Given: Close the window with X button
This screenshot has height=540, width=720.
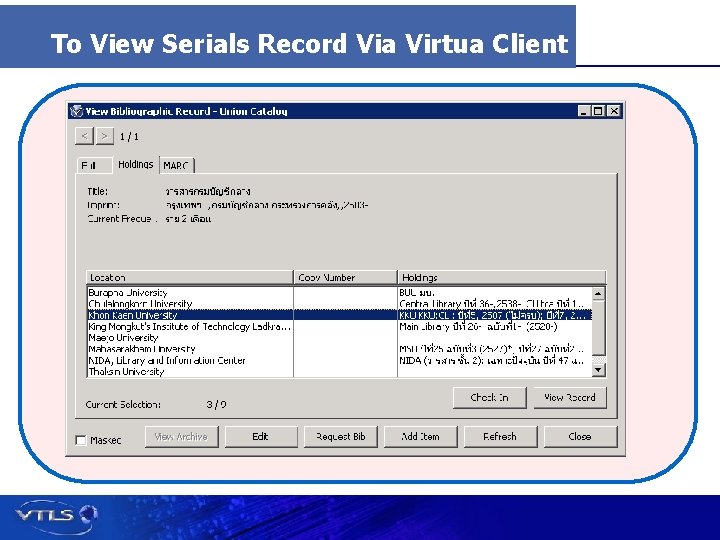Looking at the screenshot, I should point(614,111).
